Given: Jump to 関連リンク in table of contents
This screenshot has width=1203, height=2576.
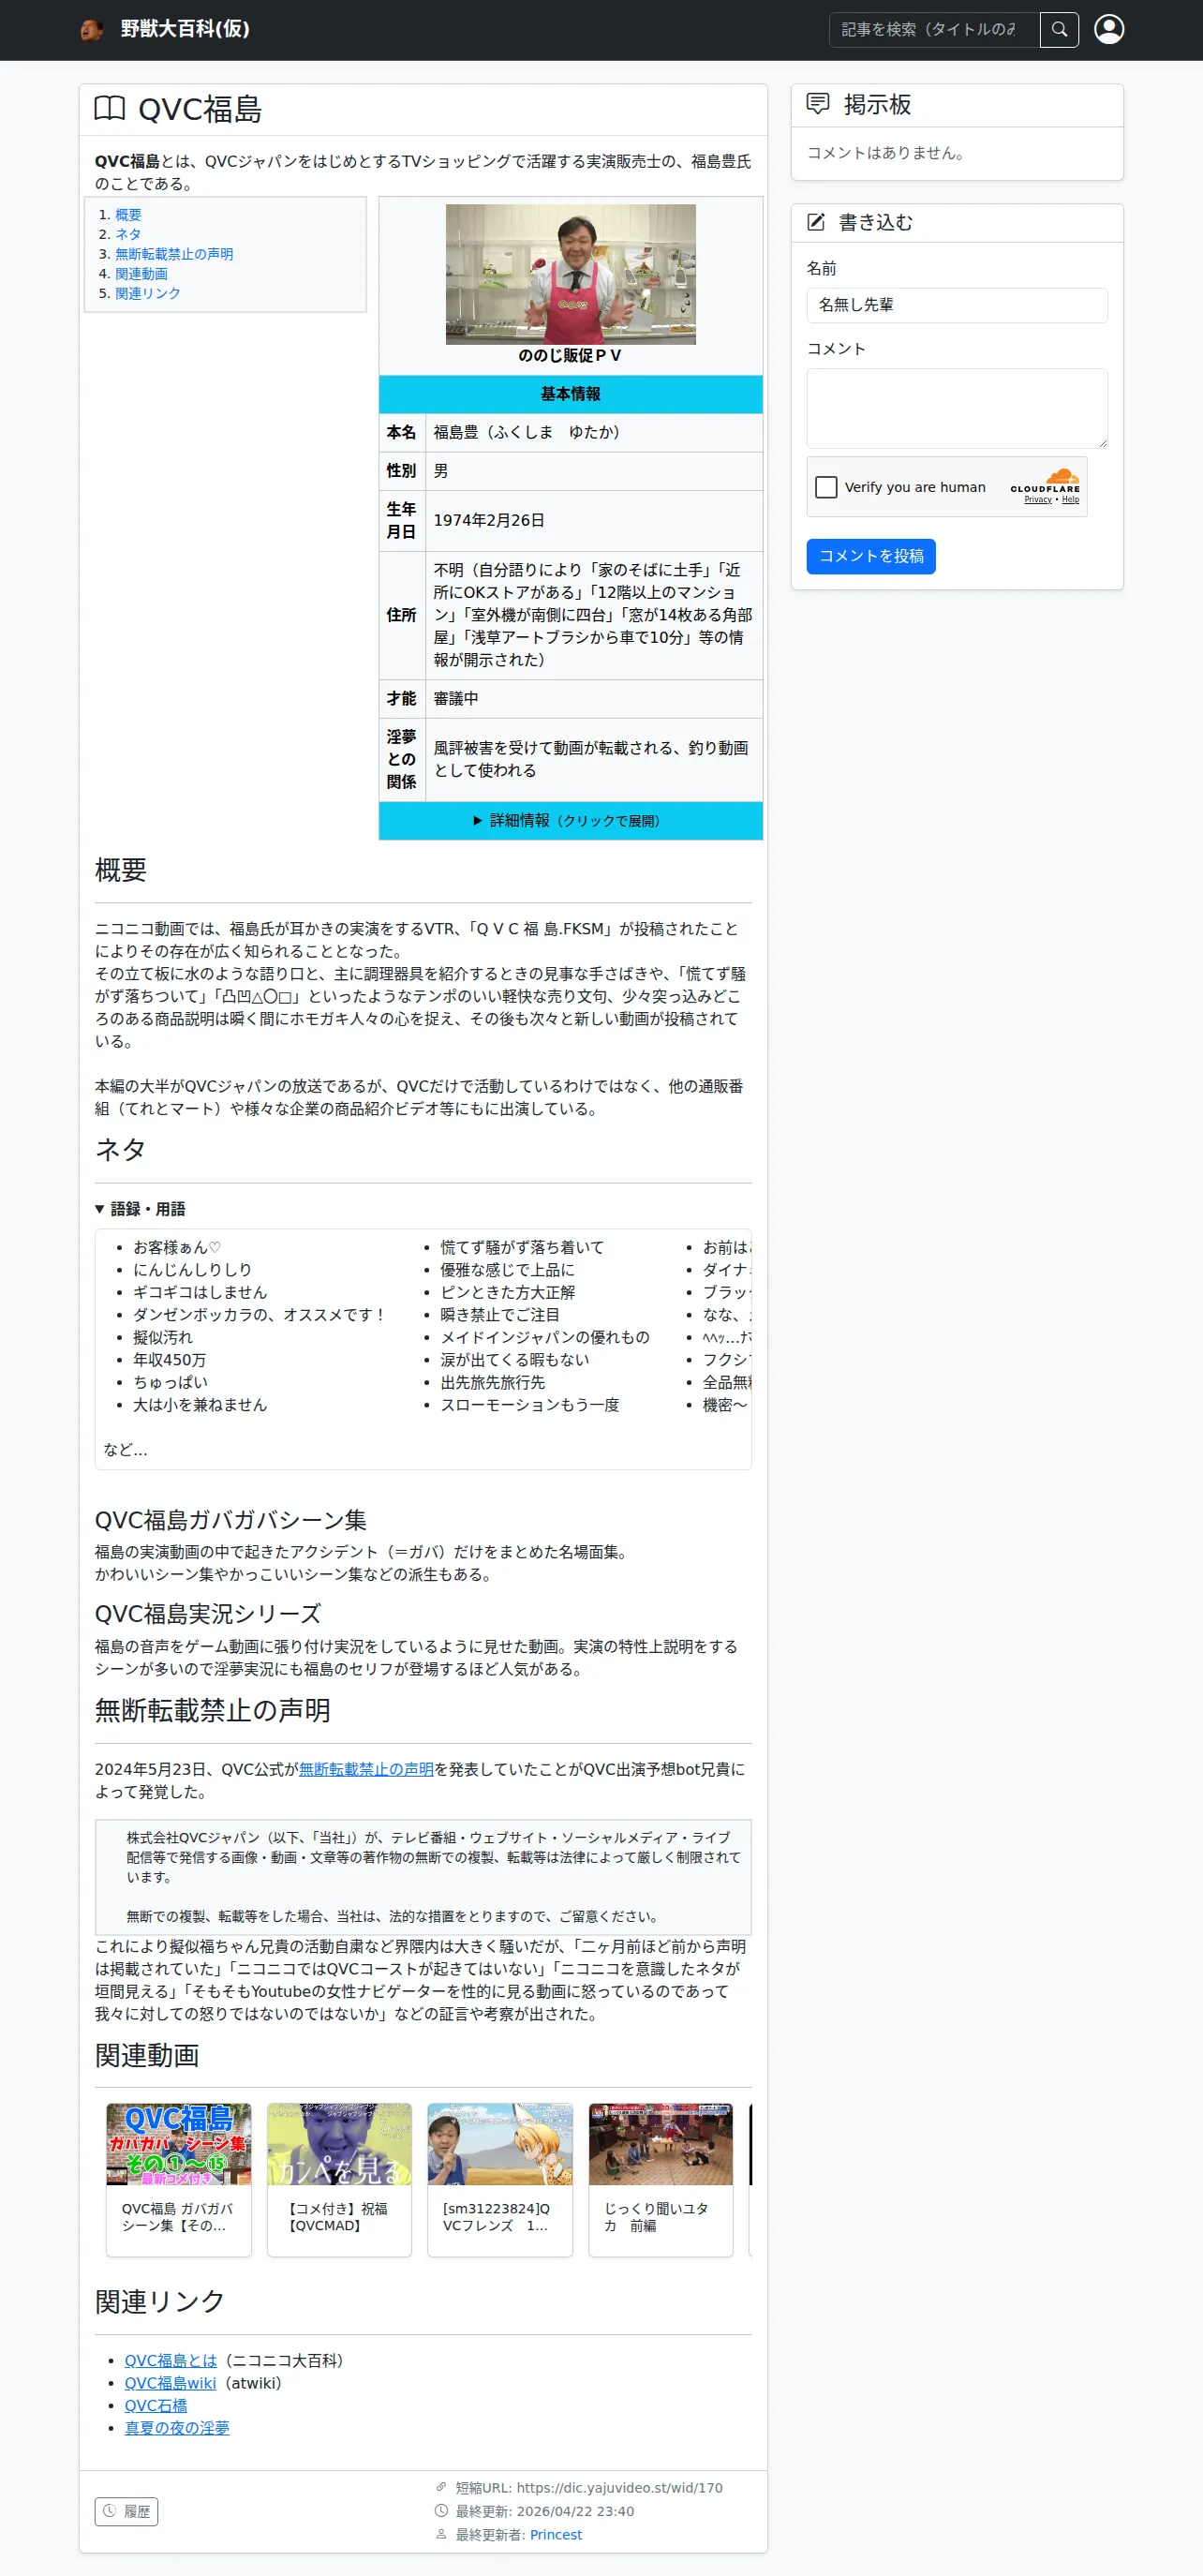Looking at the screenshot, I should click(x=148, y=293).
